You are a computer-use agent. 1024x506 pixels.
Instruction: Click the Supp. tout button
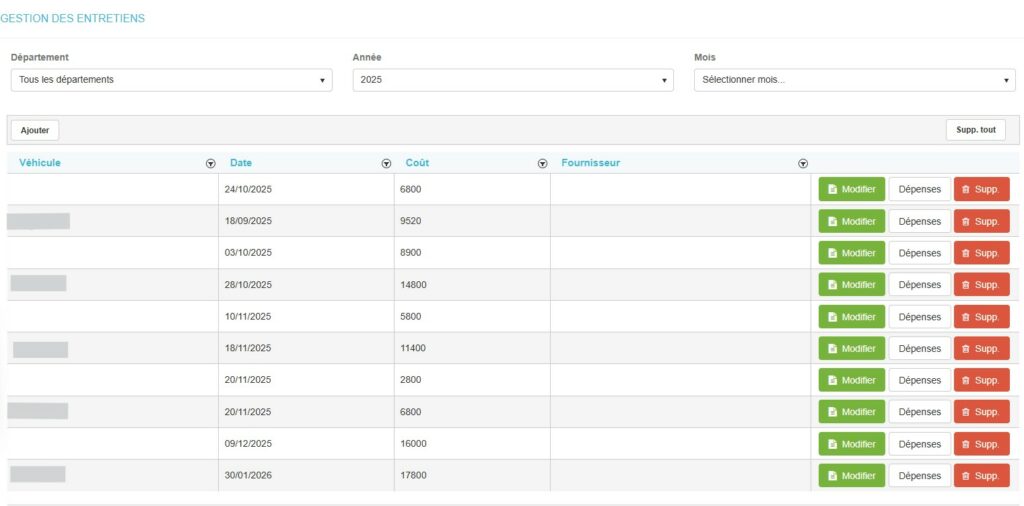point(975,130)
